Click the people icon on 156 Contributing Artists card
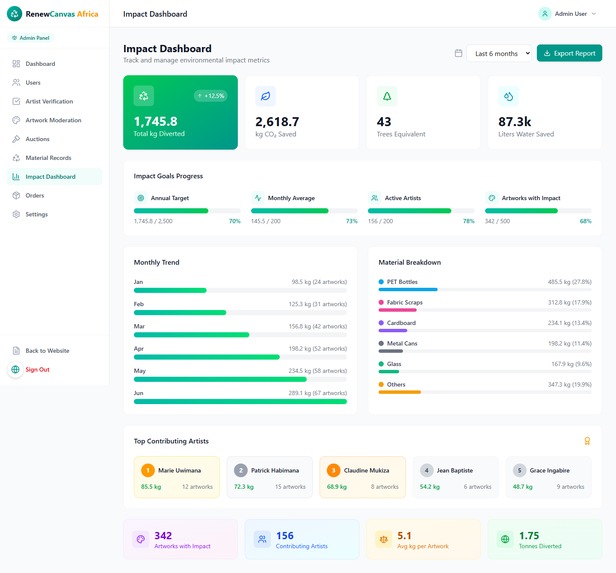This screenshot has height=573, width=616. (262, 539)
